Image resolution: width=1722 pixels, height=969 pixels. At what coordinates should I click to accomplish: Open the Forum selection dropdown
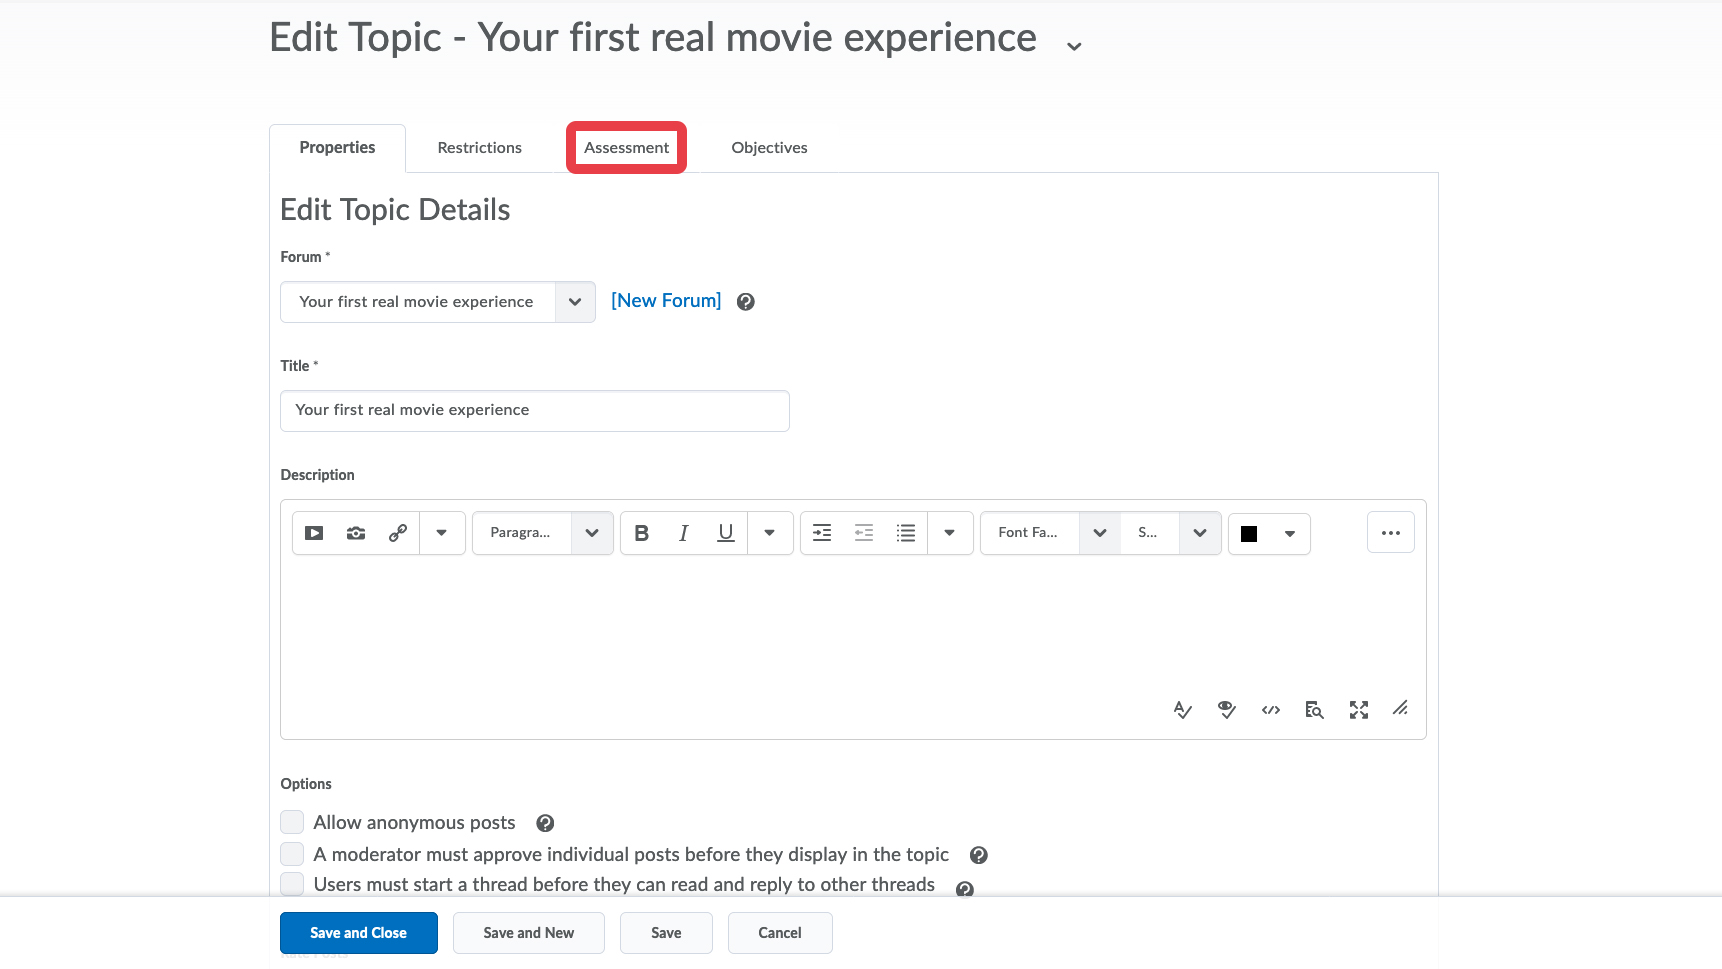[x=438, y=302]
